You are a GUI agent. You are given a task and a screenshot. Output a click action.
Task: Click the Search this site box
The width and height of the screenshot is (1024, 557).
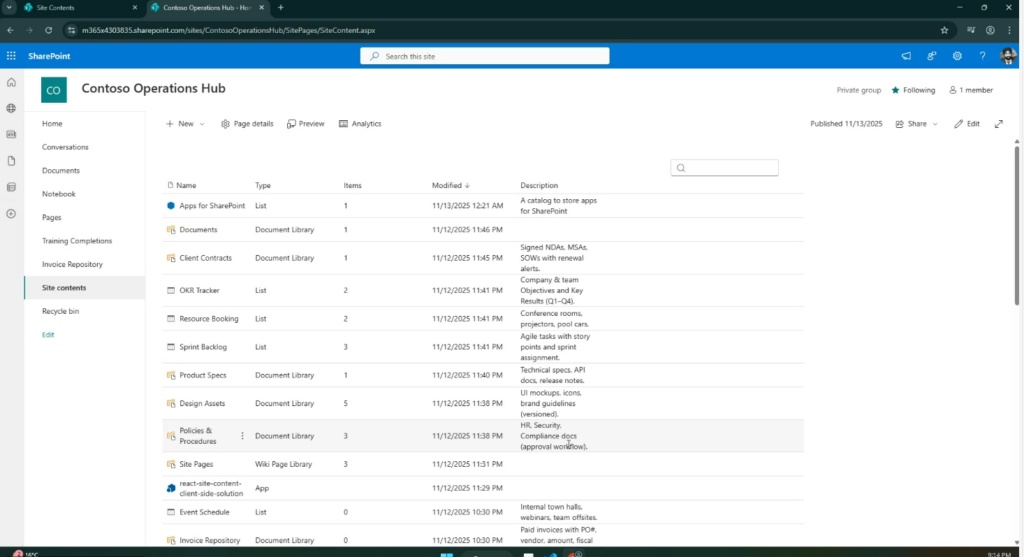pos(485,56)
